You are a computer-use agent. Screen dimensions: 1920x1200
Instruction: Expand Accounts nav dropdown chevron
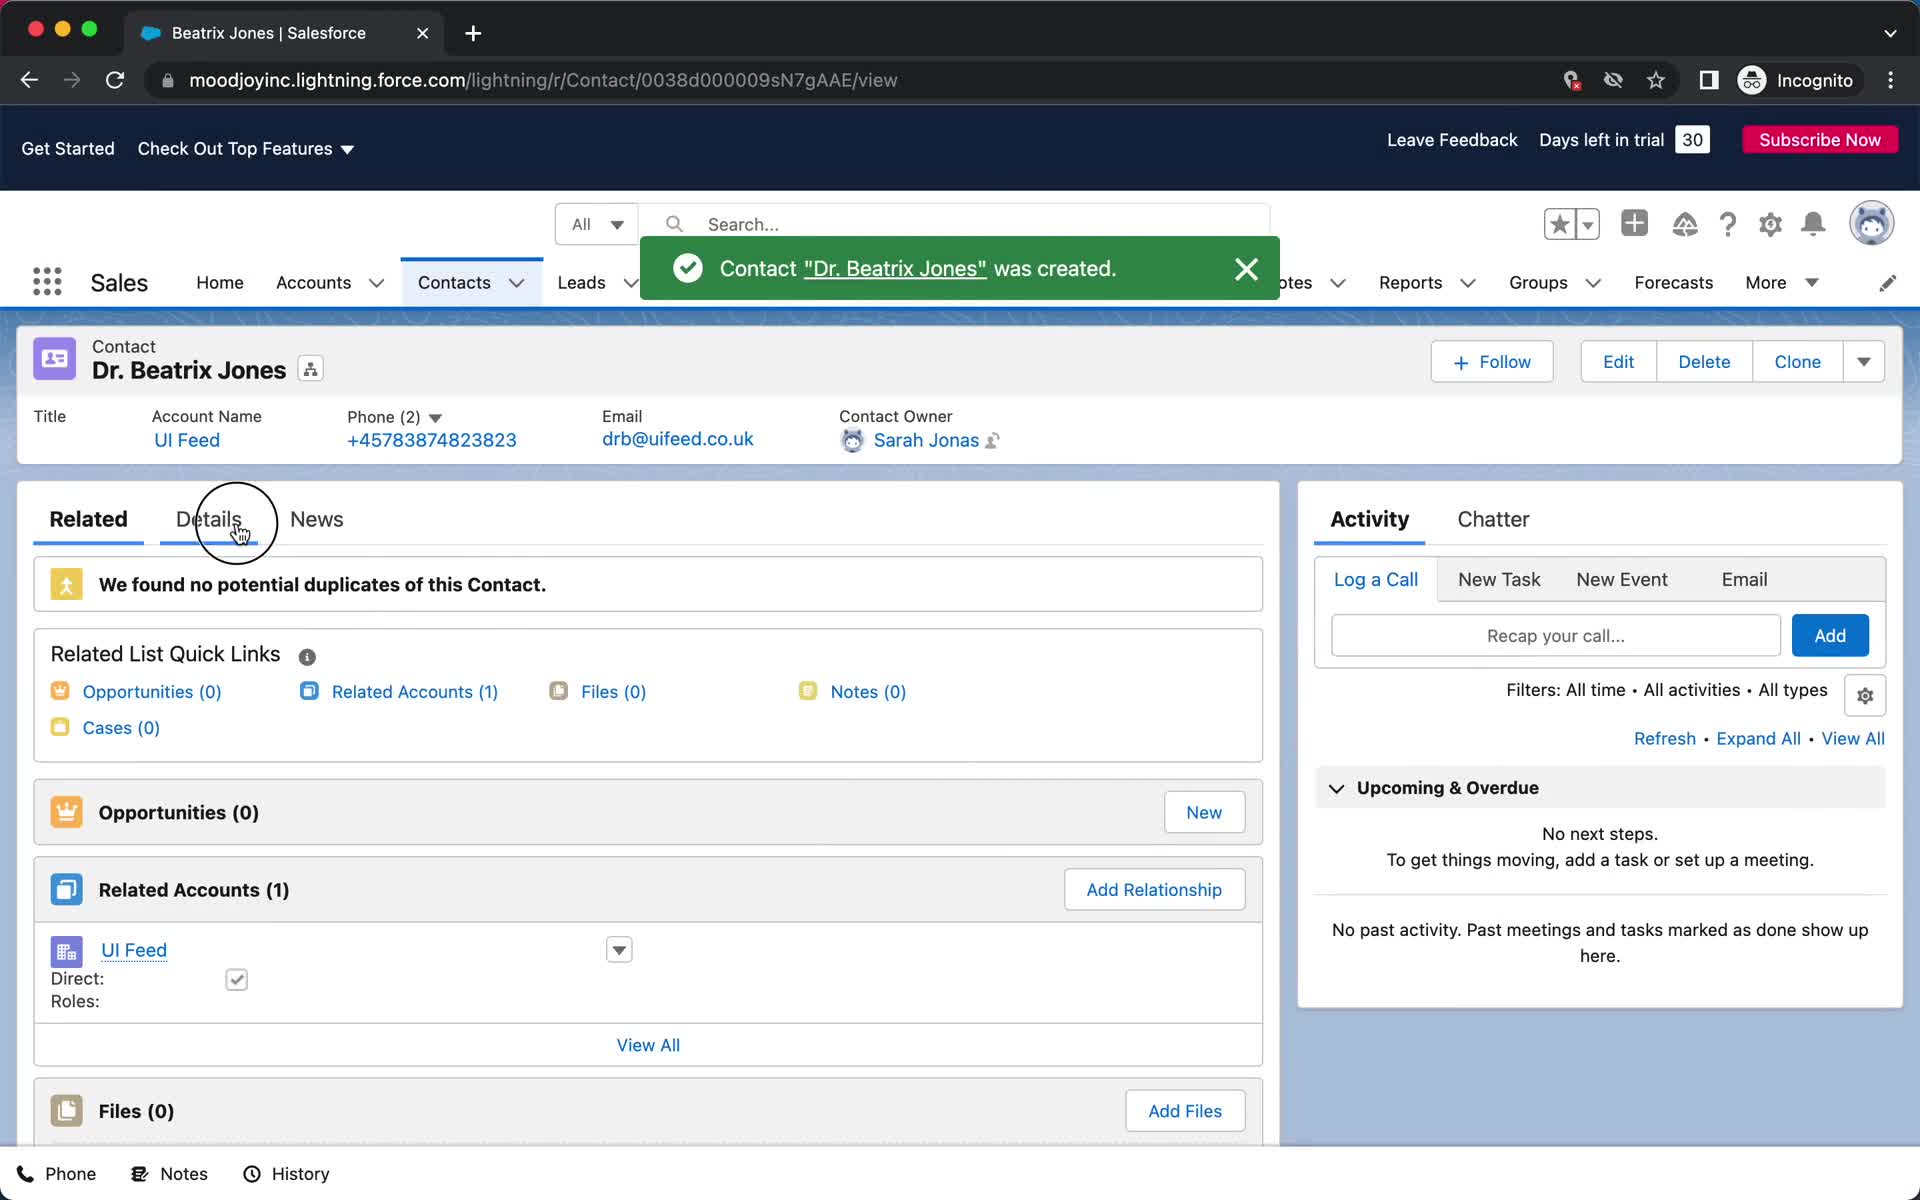pyautogui.click(x=377, y=283)
